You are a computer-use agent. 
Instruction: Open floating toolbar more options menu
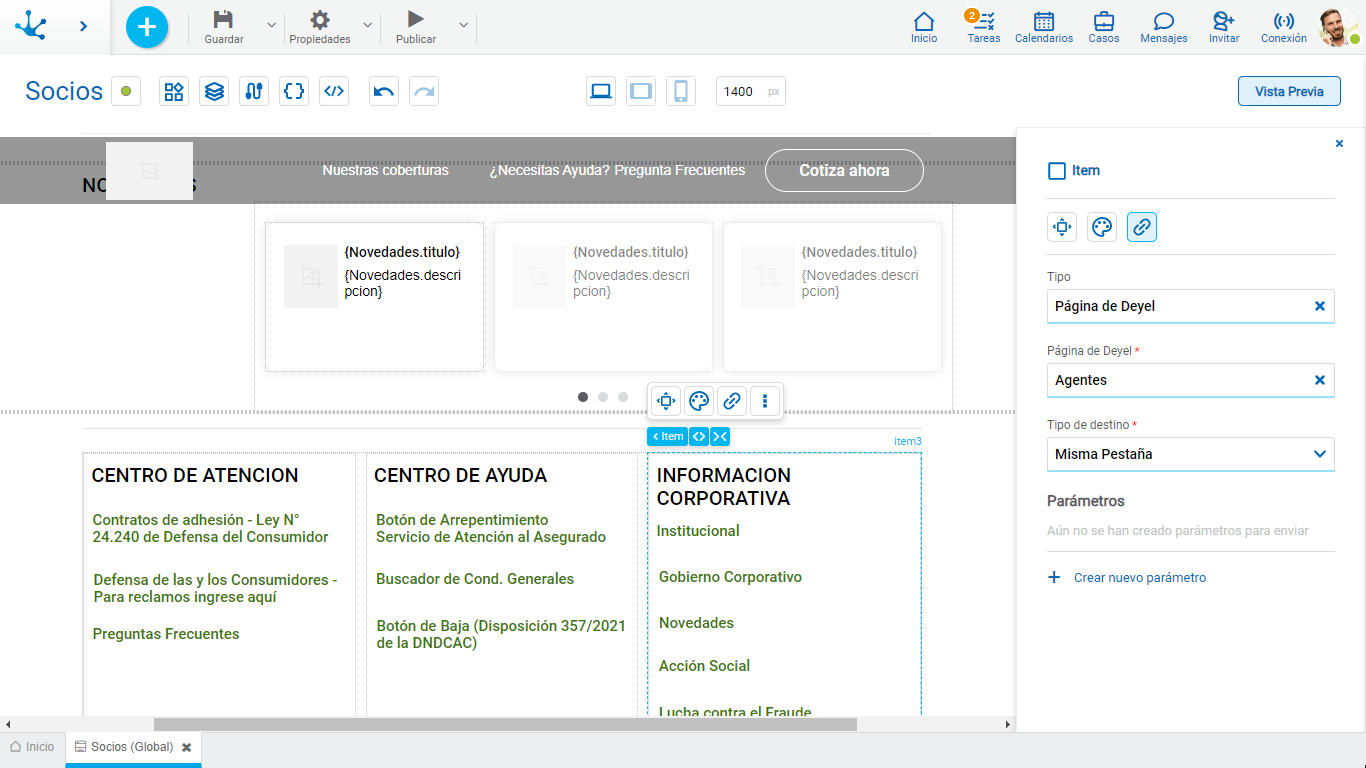point(765,401)
